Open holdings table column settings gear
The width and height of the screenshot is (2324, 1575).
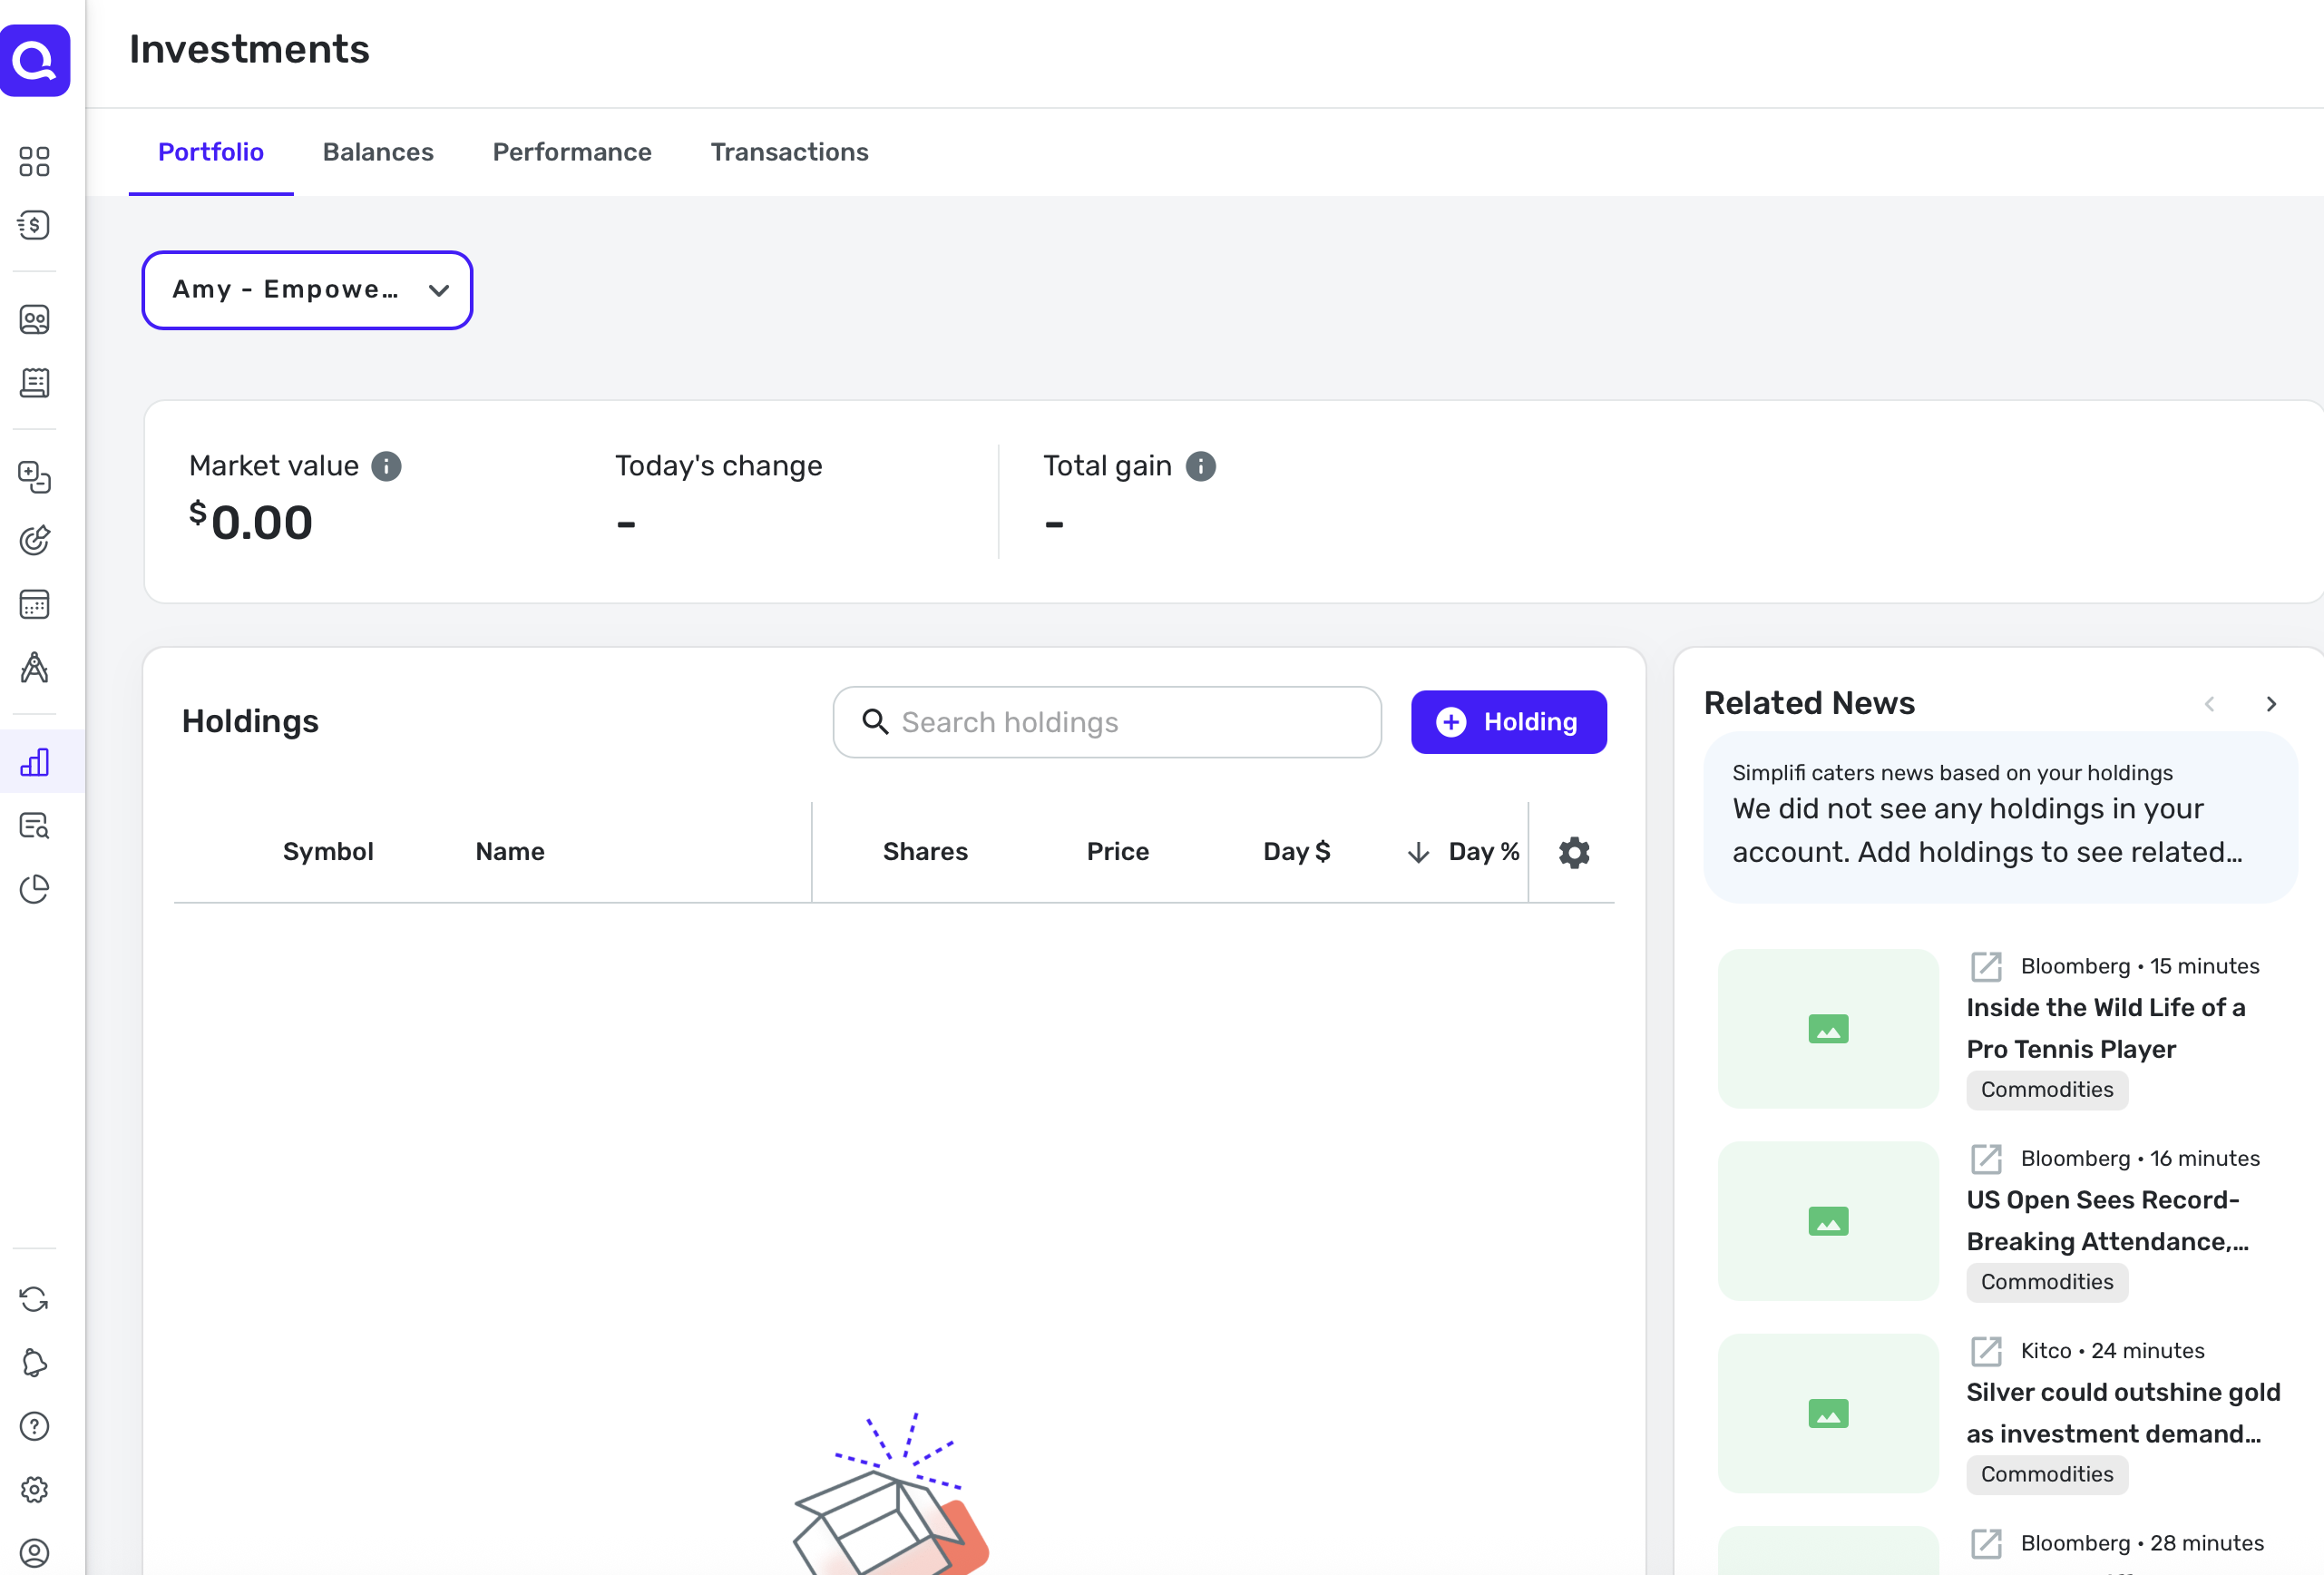tap(1573, 852)
